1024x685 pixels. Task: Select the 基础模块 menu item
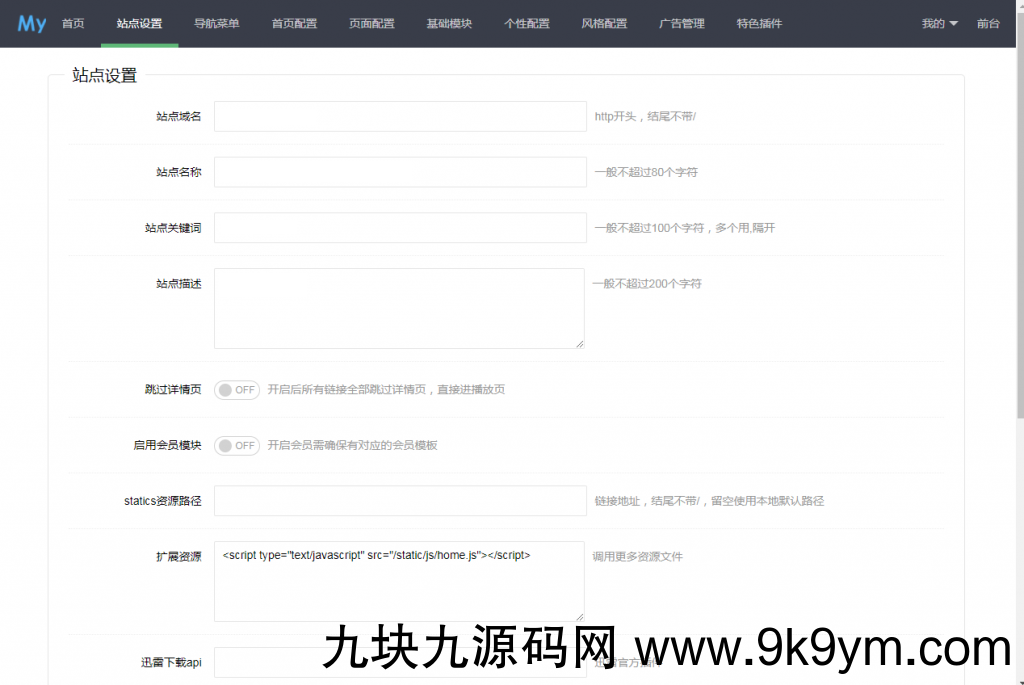tap(449, 23)
